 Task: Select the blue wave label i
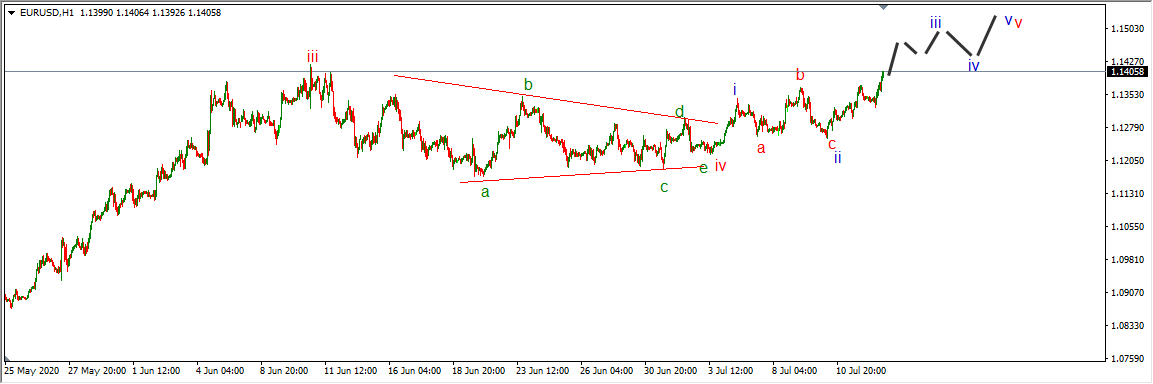tap(735, 89)
